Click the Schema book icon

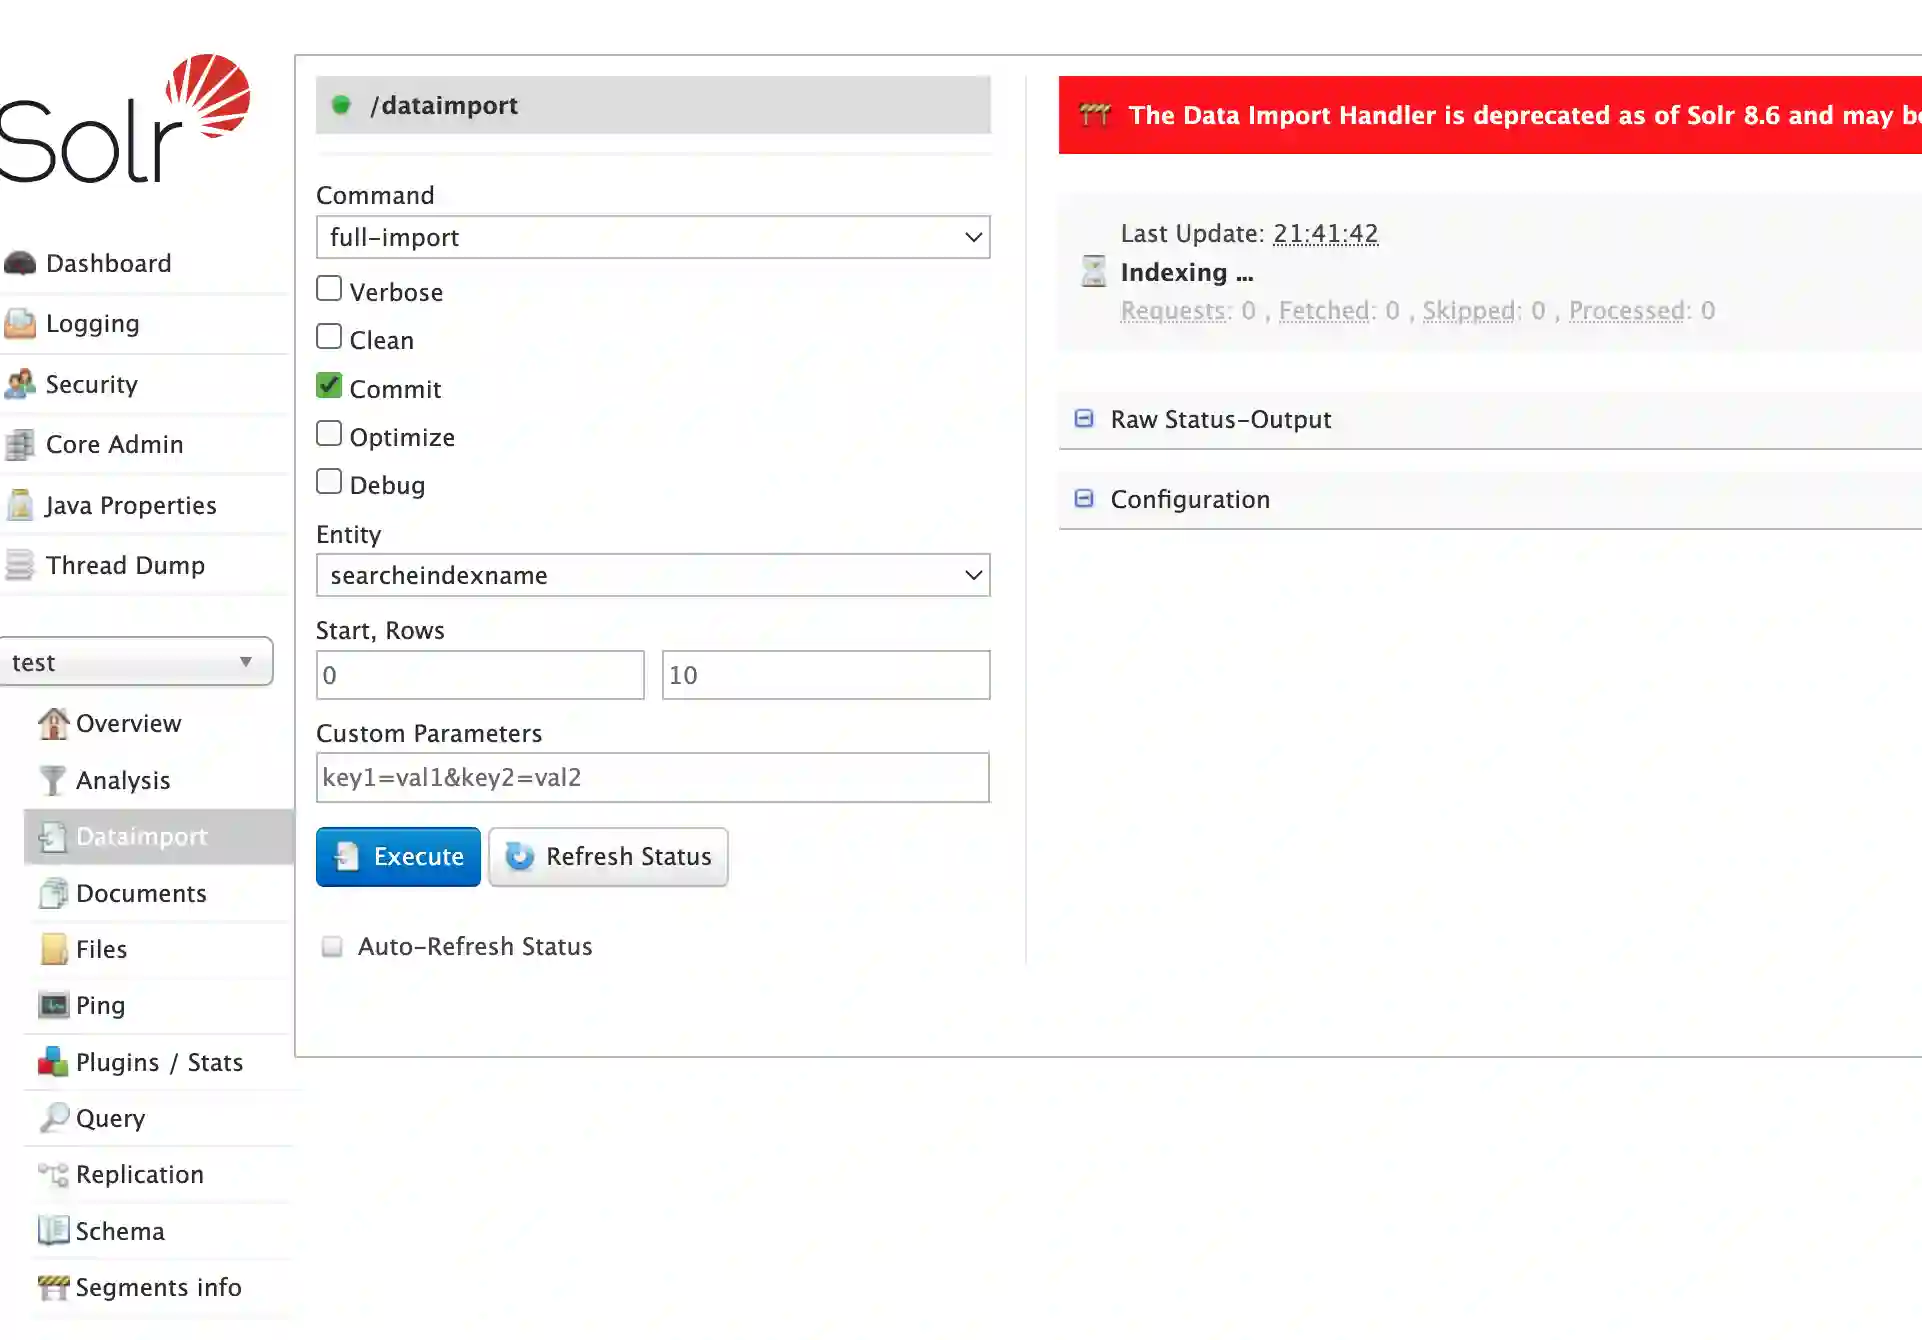[53, 1230]
